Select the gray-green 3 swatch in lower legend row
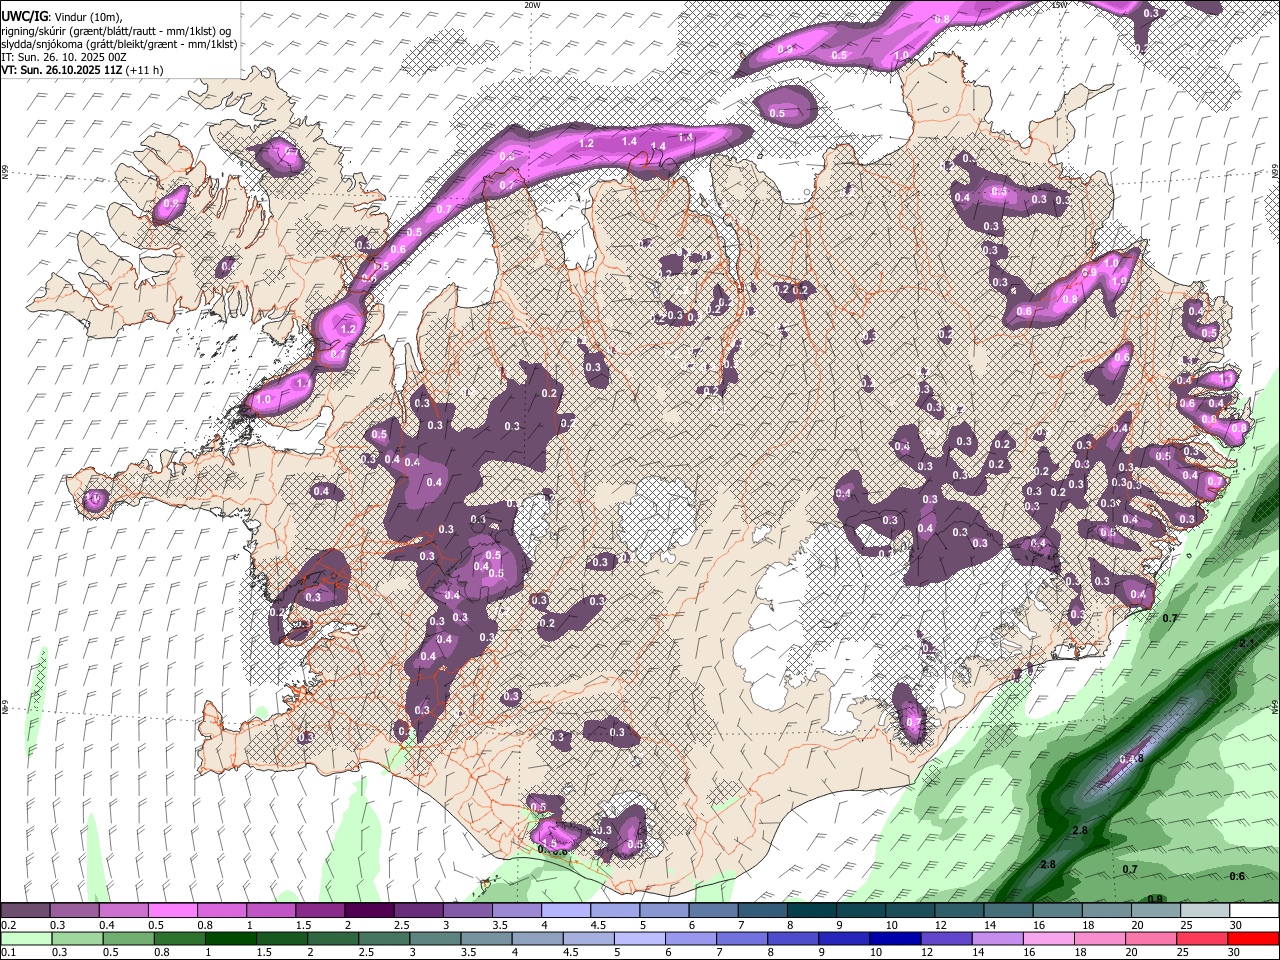The height and width of the screenshot is (960, 1280). tap(433, 938)
